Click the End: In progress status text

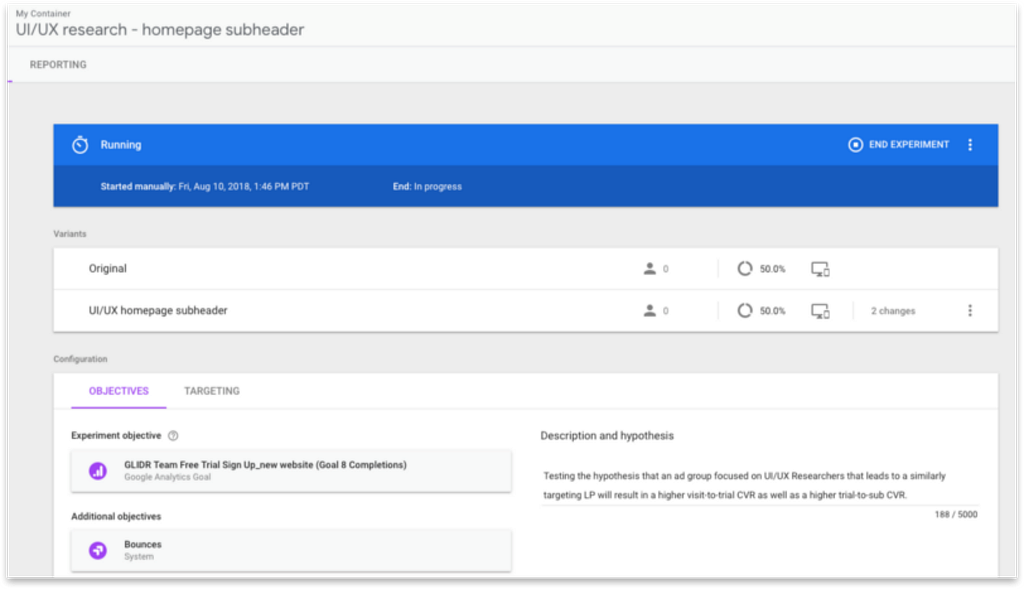(427, 186)
